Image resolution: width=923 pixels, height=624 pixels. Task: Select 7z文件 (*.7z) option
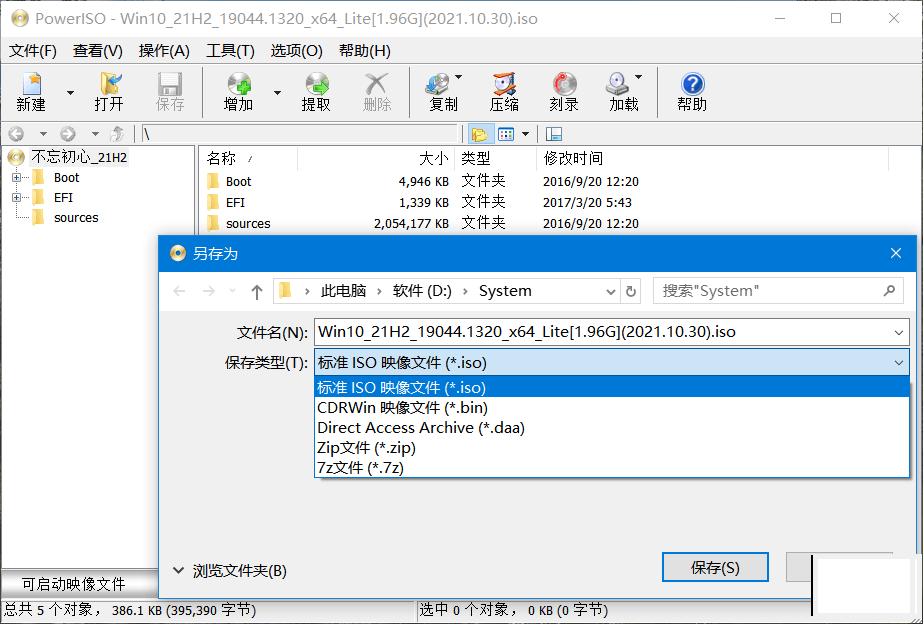coord(612,467)
